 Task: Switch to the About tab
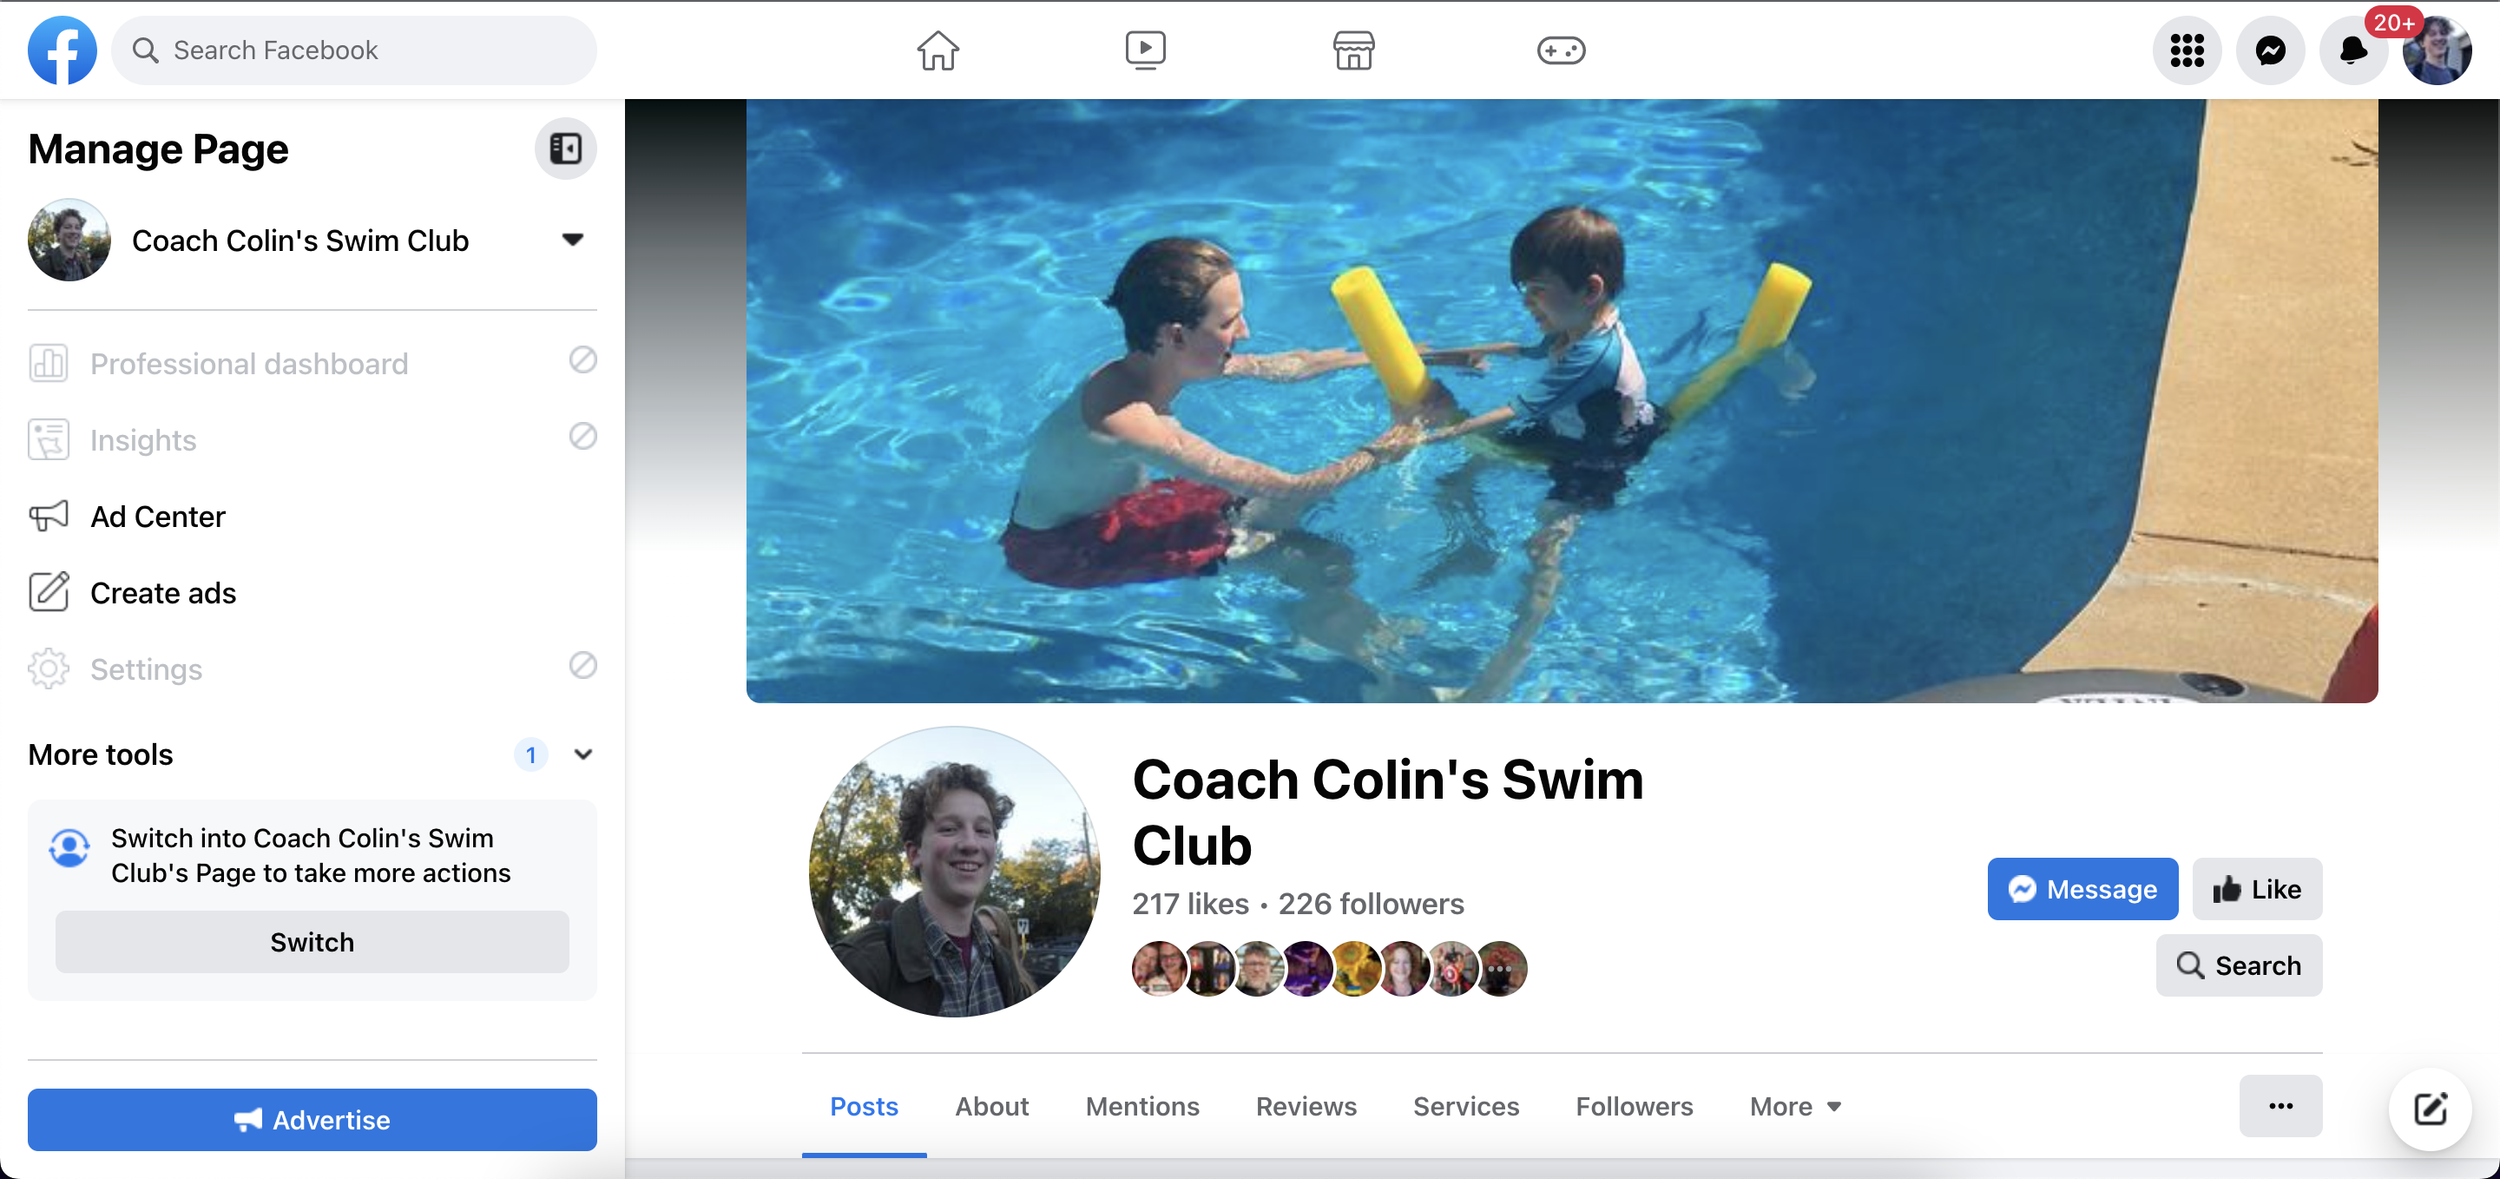coord(991,1106)
